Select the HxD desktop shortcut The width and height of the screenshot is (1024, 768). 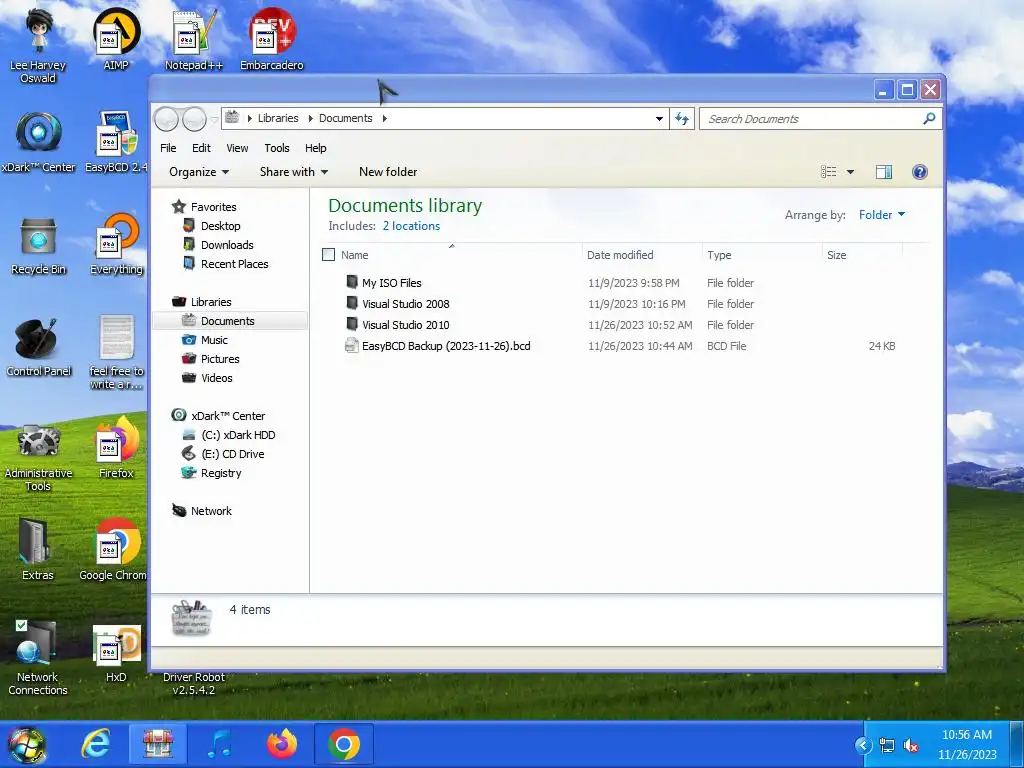[116, 653]
